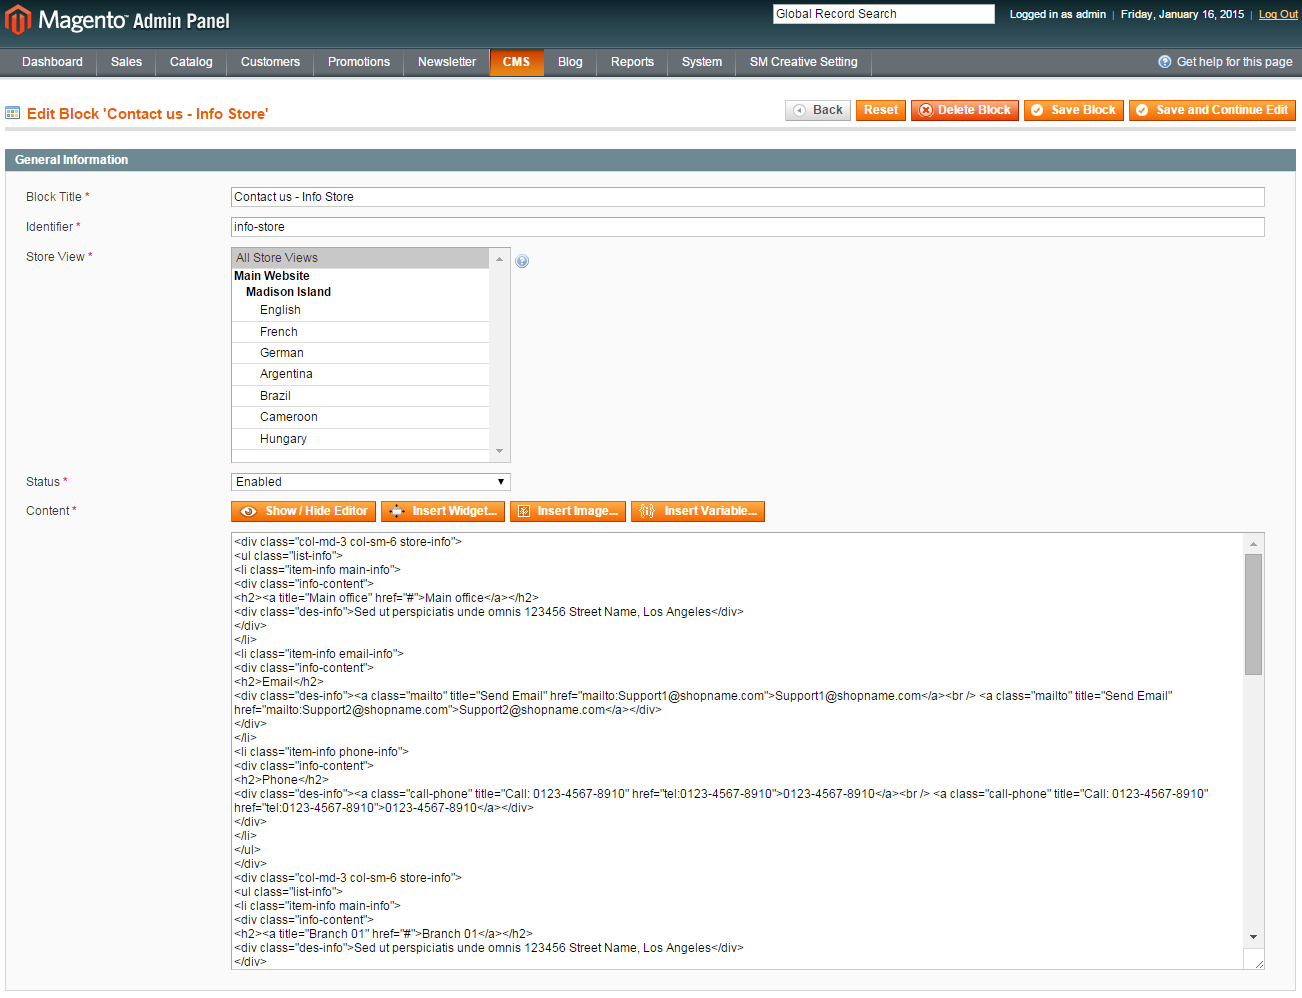Select English store view
This screenshot has height=998, width=1302.
pos(360,310)
